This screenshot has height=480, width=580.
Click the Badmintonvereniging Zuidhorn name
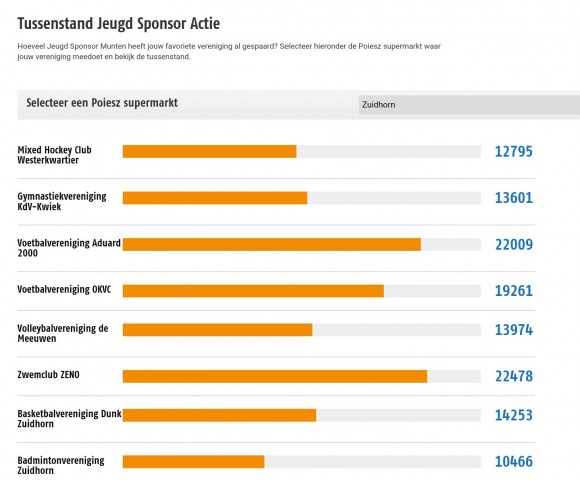click(x=61, y=465)
